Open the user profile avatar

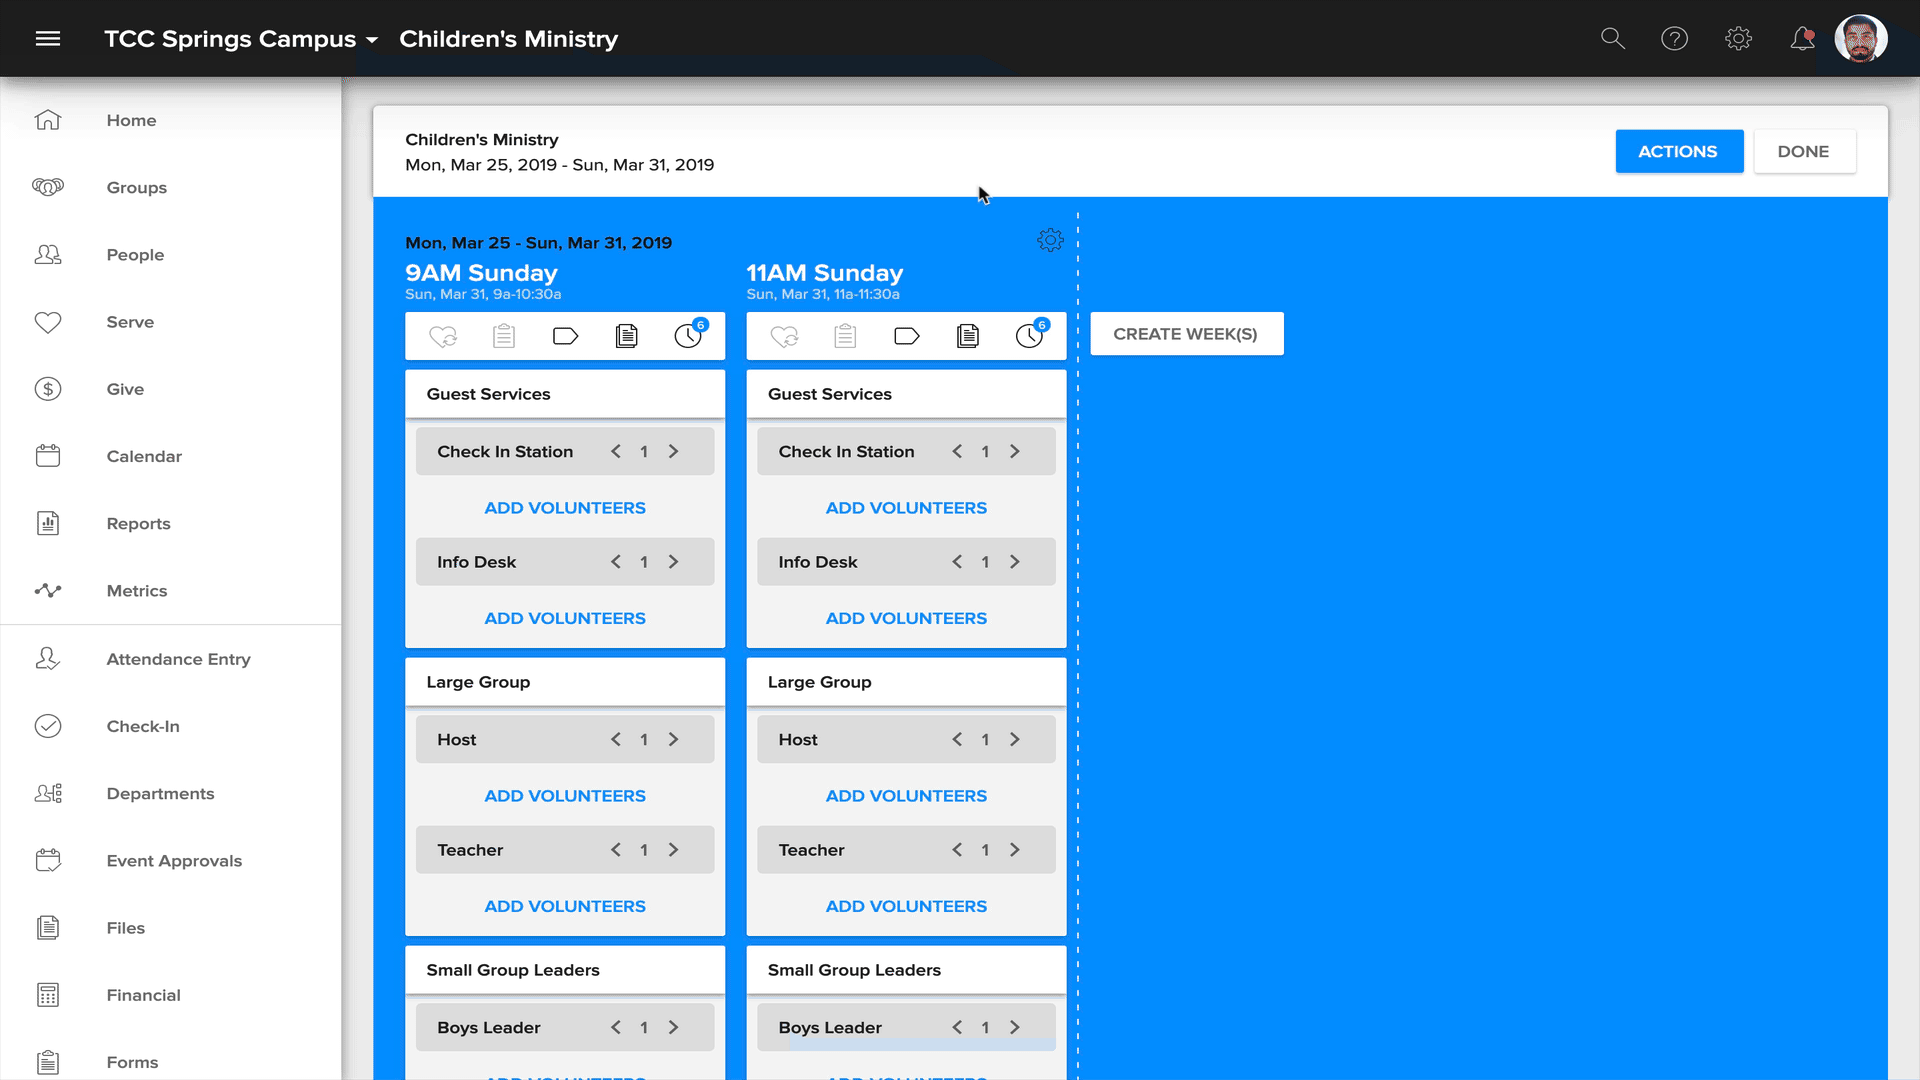click(1860, 39)
